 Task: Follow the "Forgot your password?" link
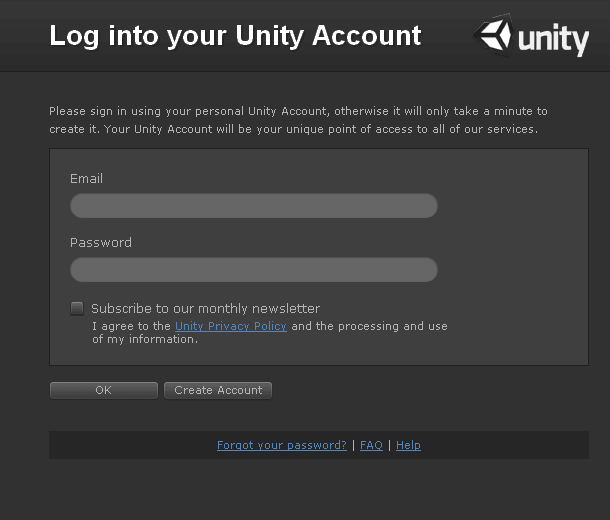281,445
